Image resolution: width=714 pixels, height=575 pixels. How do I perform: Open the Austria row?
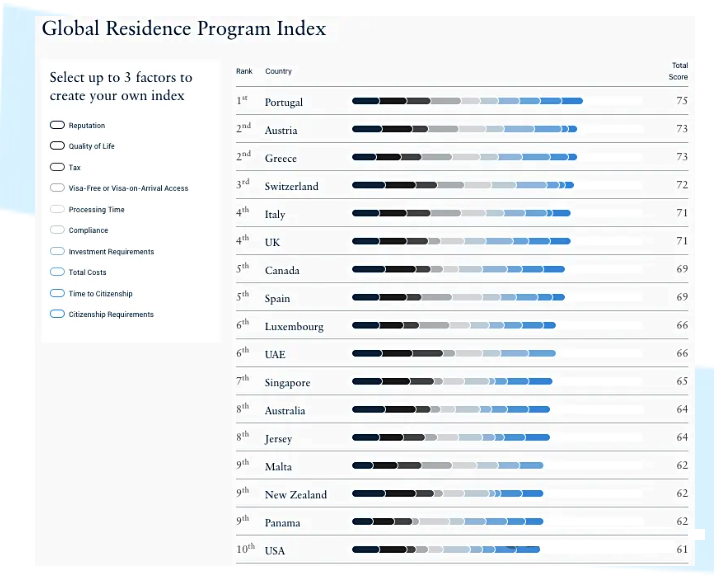point(462,129)
